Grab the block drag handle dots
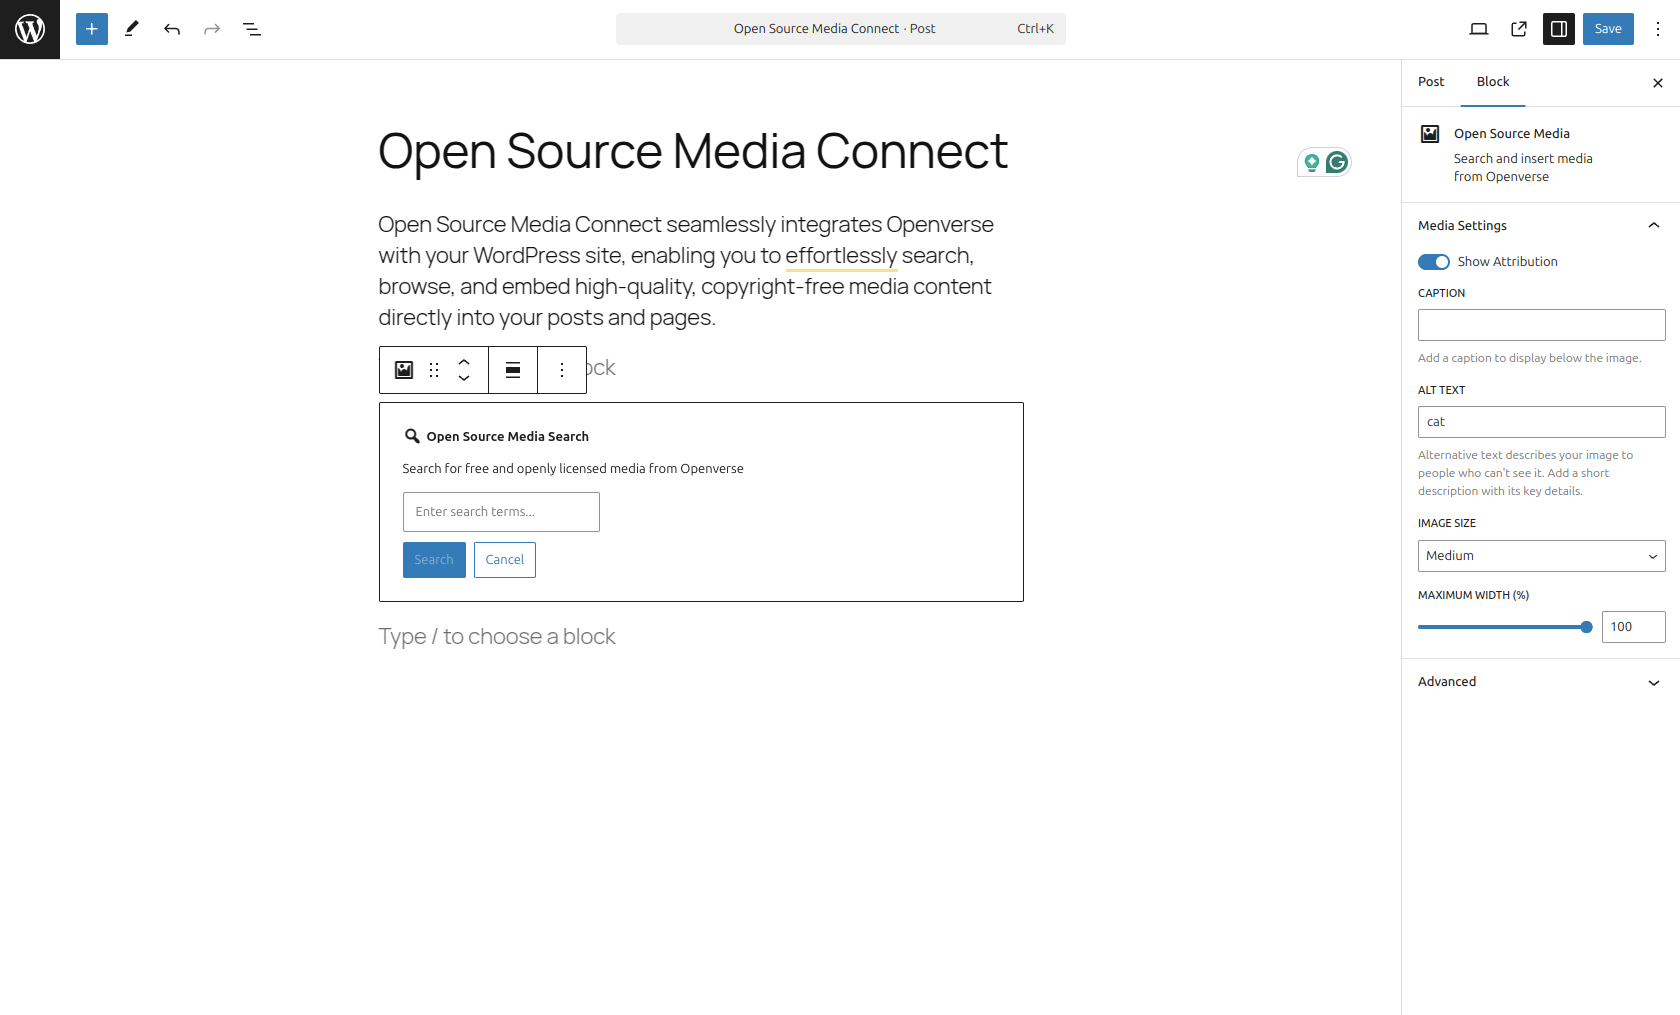Viewport: 1680px width, 1015px height. pyautogui.click(x=434, y=370)
